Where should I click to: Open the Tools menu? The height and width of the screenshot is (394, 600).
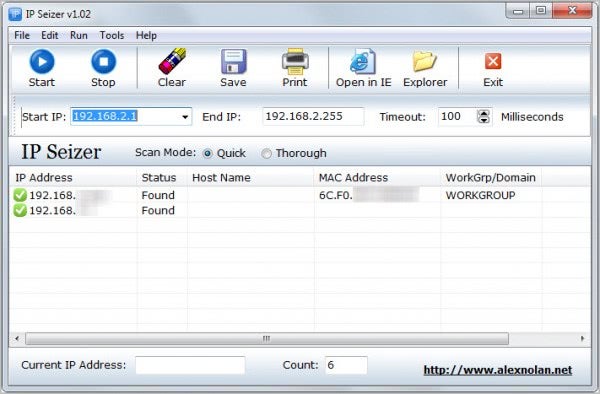[112, 35]
